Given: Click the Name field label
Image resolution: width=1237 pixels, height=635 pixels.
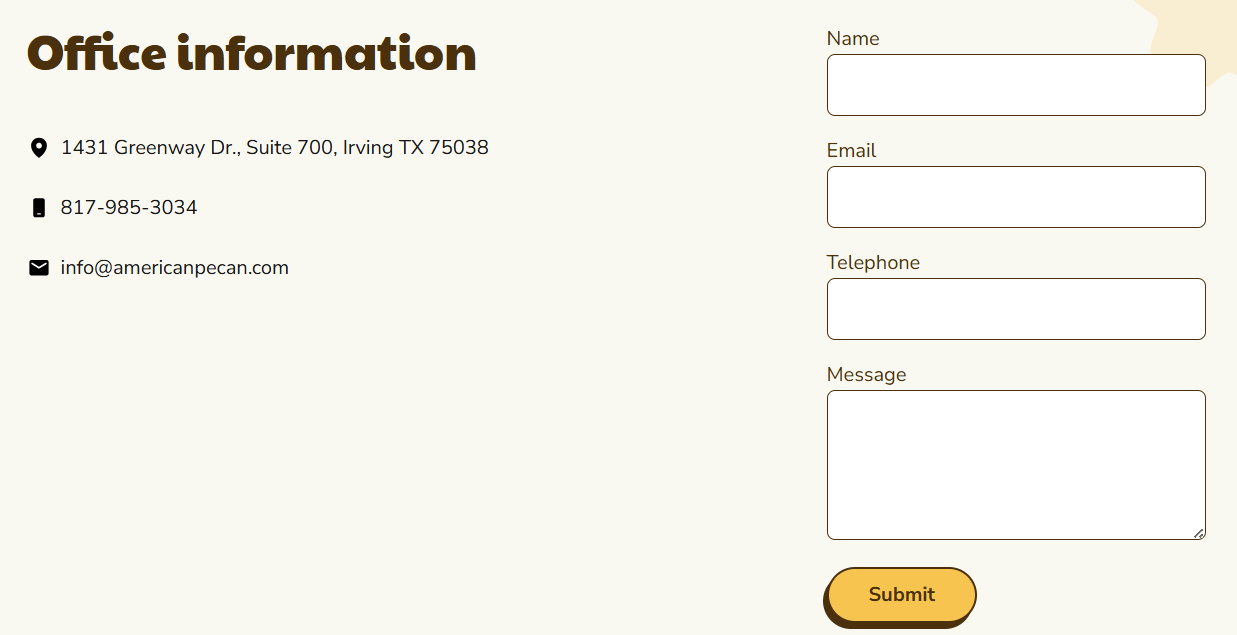Looking at the screenshot, I should point(853,39).
